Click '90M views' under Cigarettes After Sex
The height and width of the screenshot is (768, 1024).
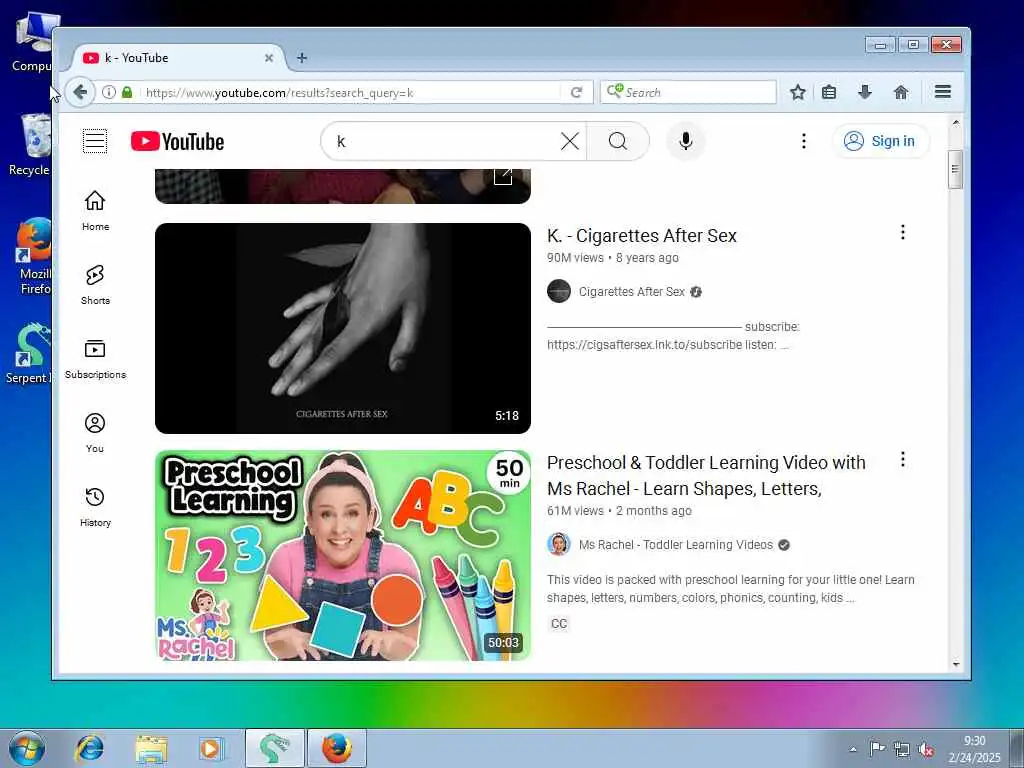pos(575,258)
